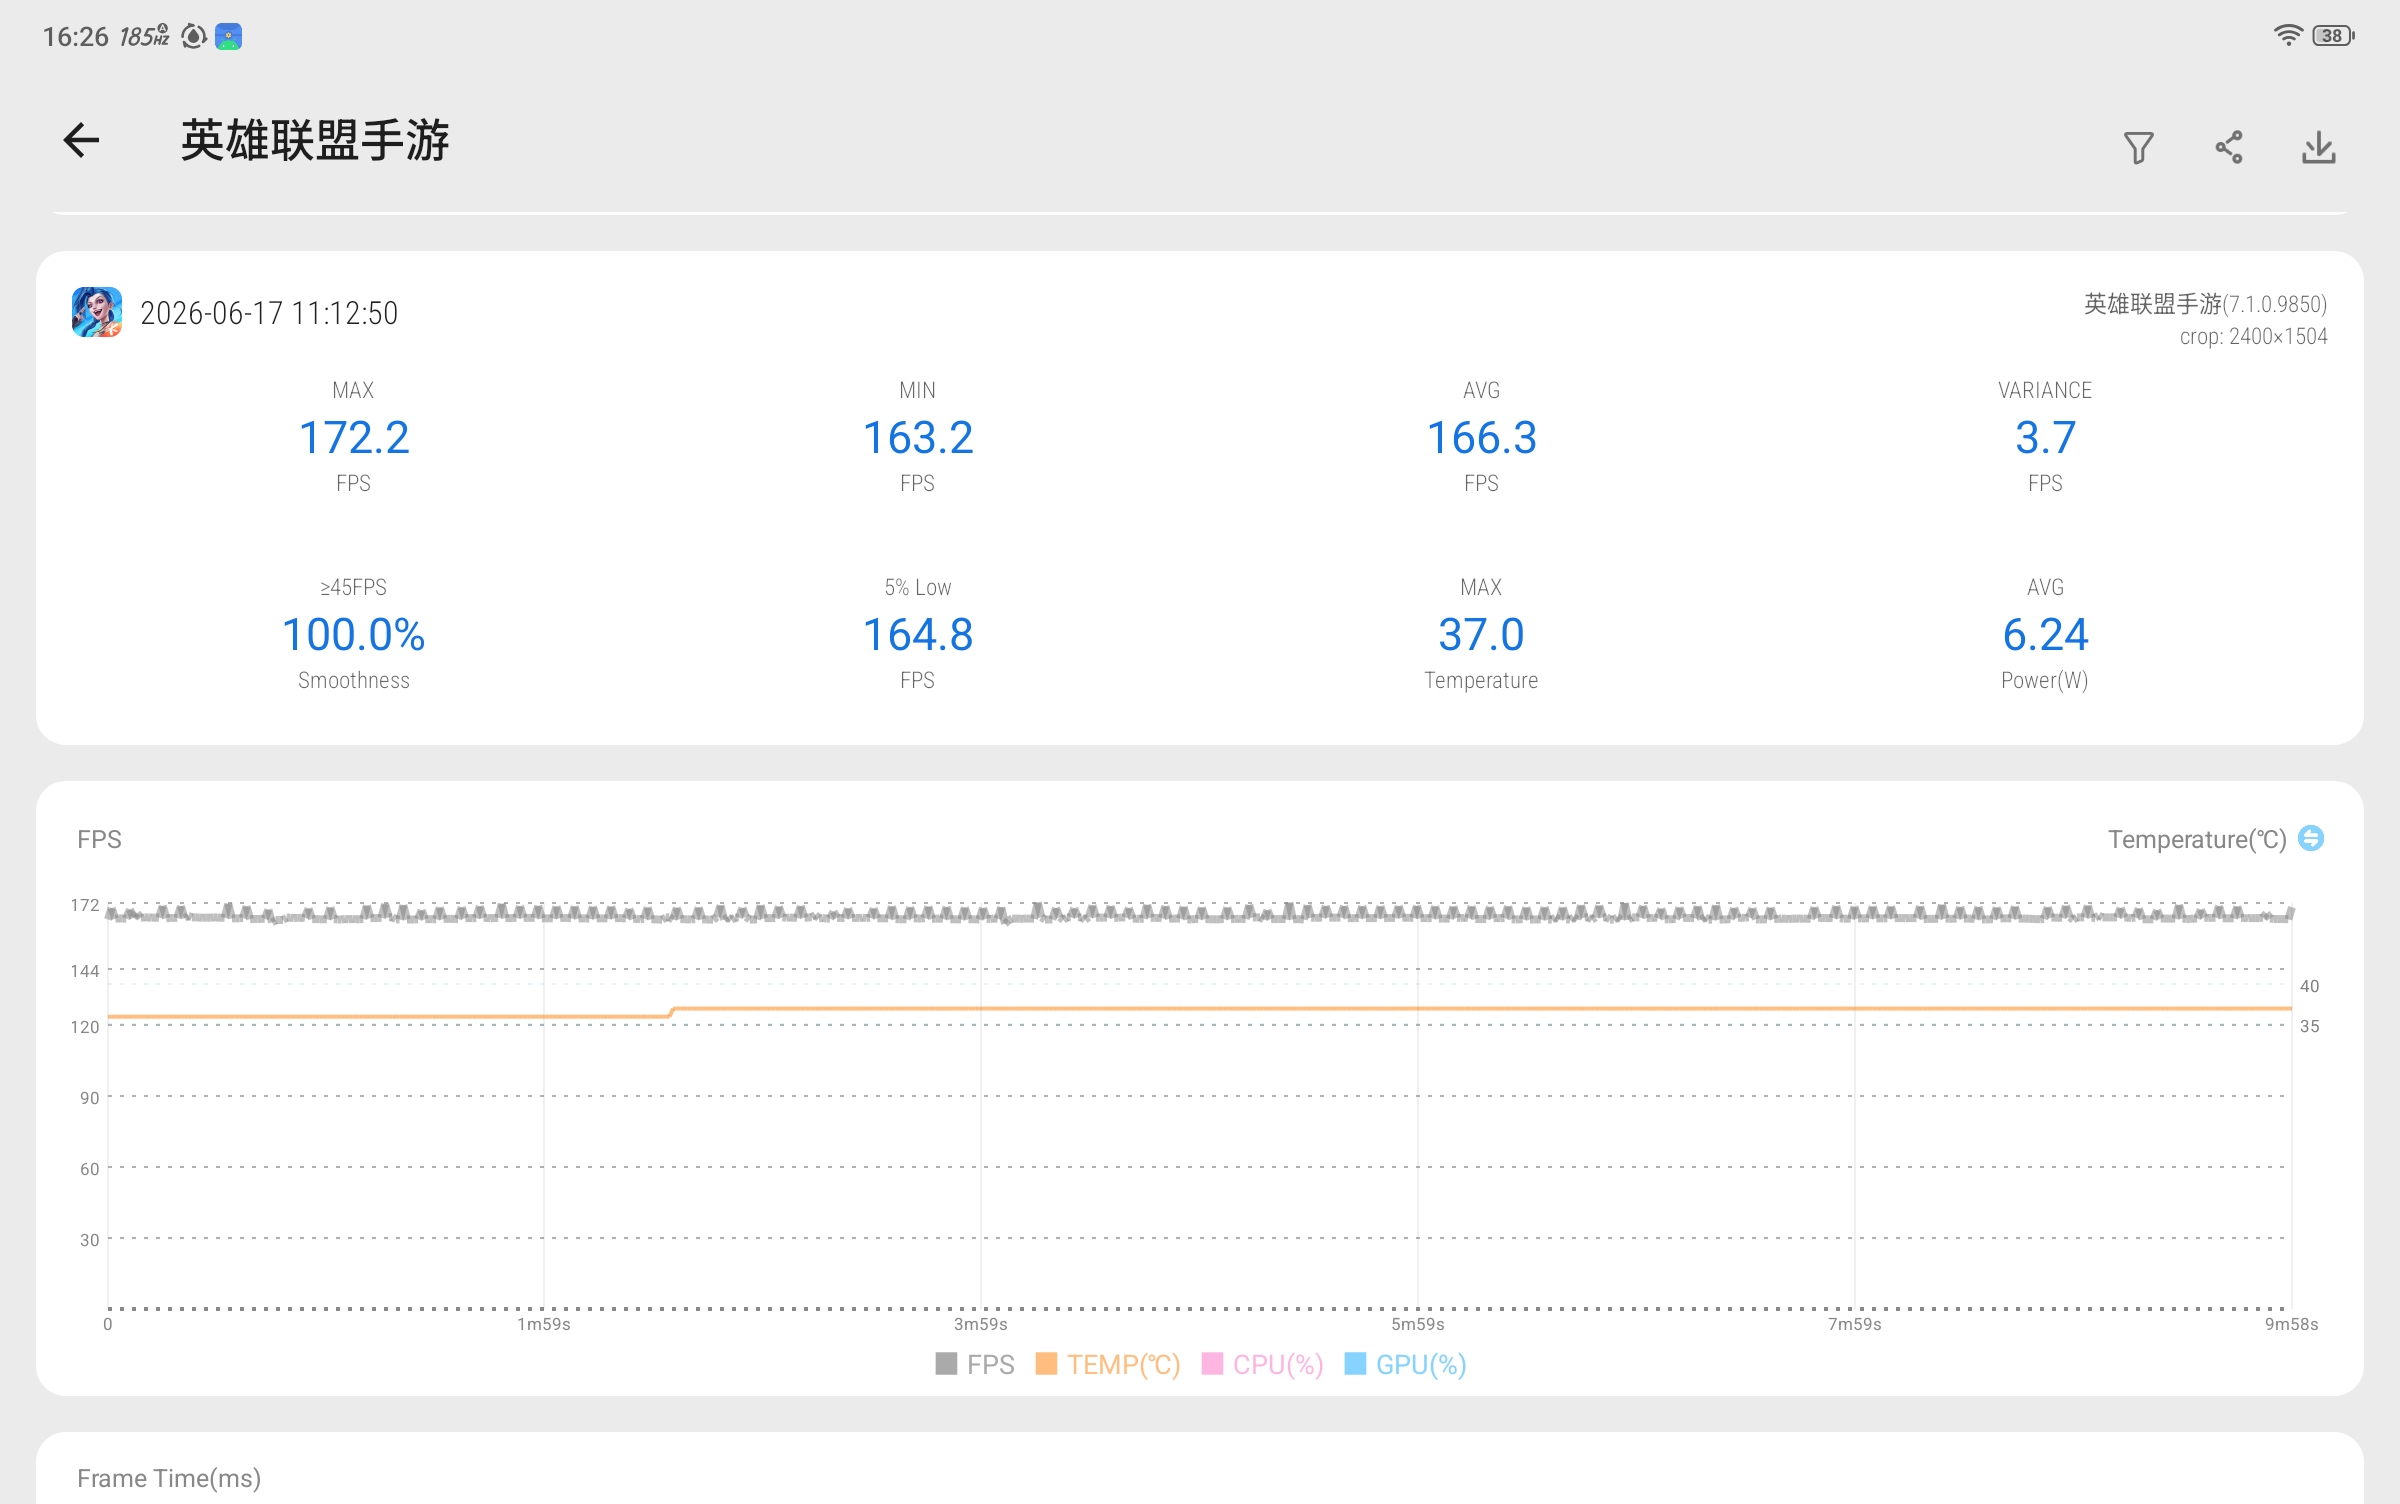Screen dimensions: 2400x1504
Task: Open the filter funnel icon
Action: click(x=2138, y=148)
